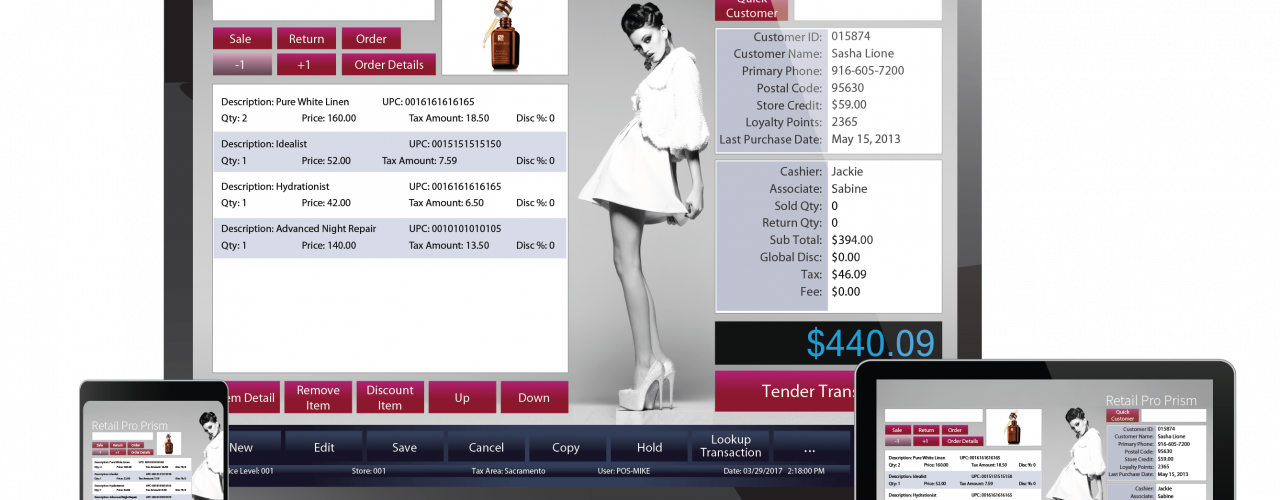Click loyalty points value 2365
Image resolution: width=1280 pixels, height=500 pixels.
pos(844,122)
